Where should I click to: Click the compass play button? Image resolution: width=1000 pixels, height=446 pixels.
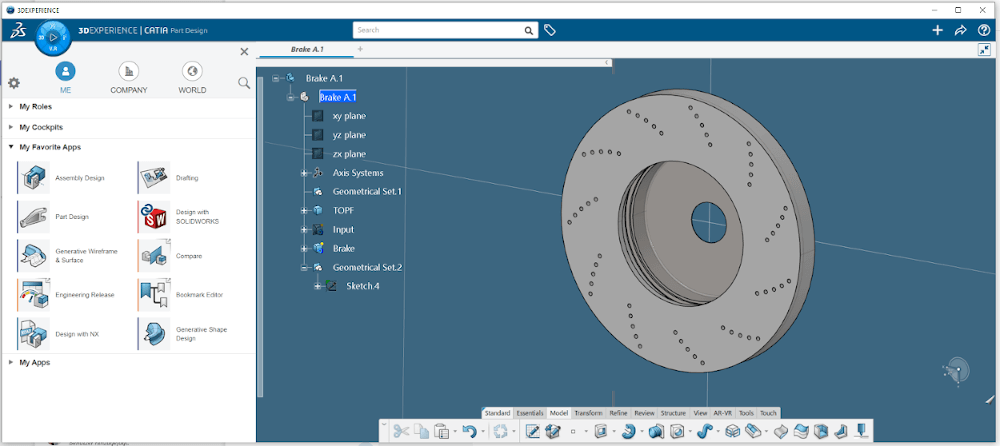[54, 38]
